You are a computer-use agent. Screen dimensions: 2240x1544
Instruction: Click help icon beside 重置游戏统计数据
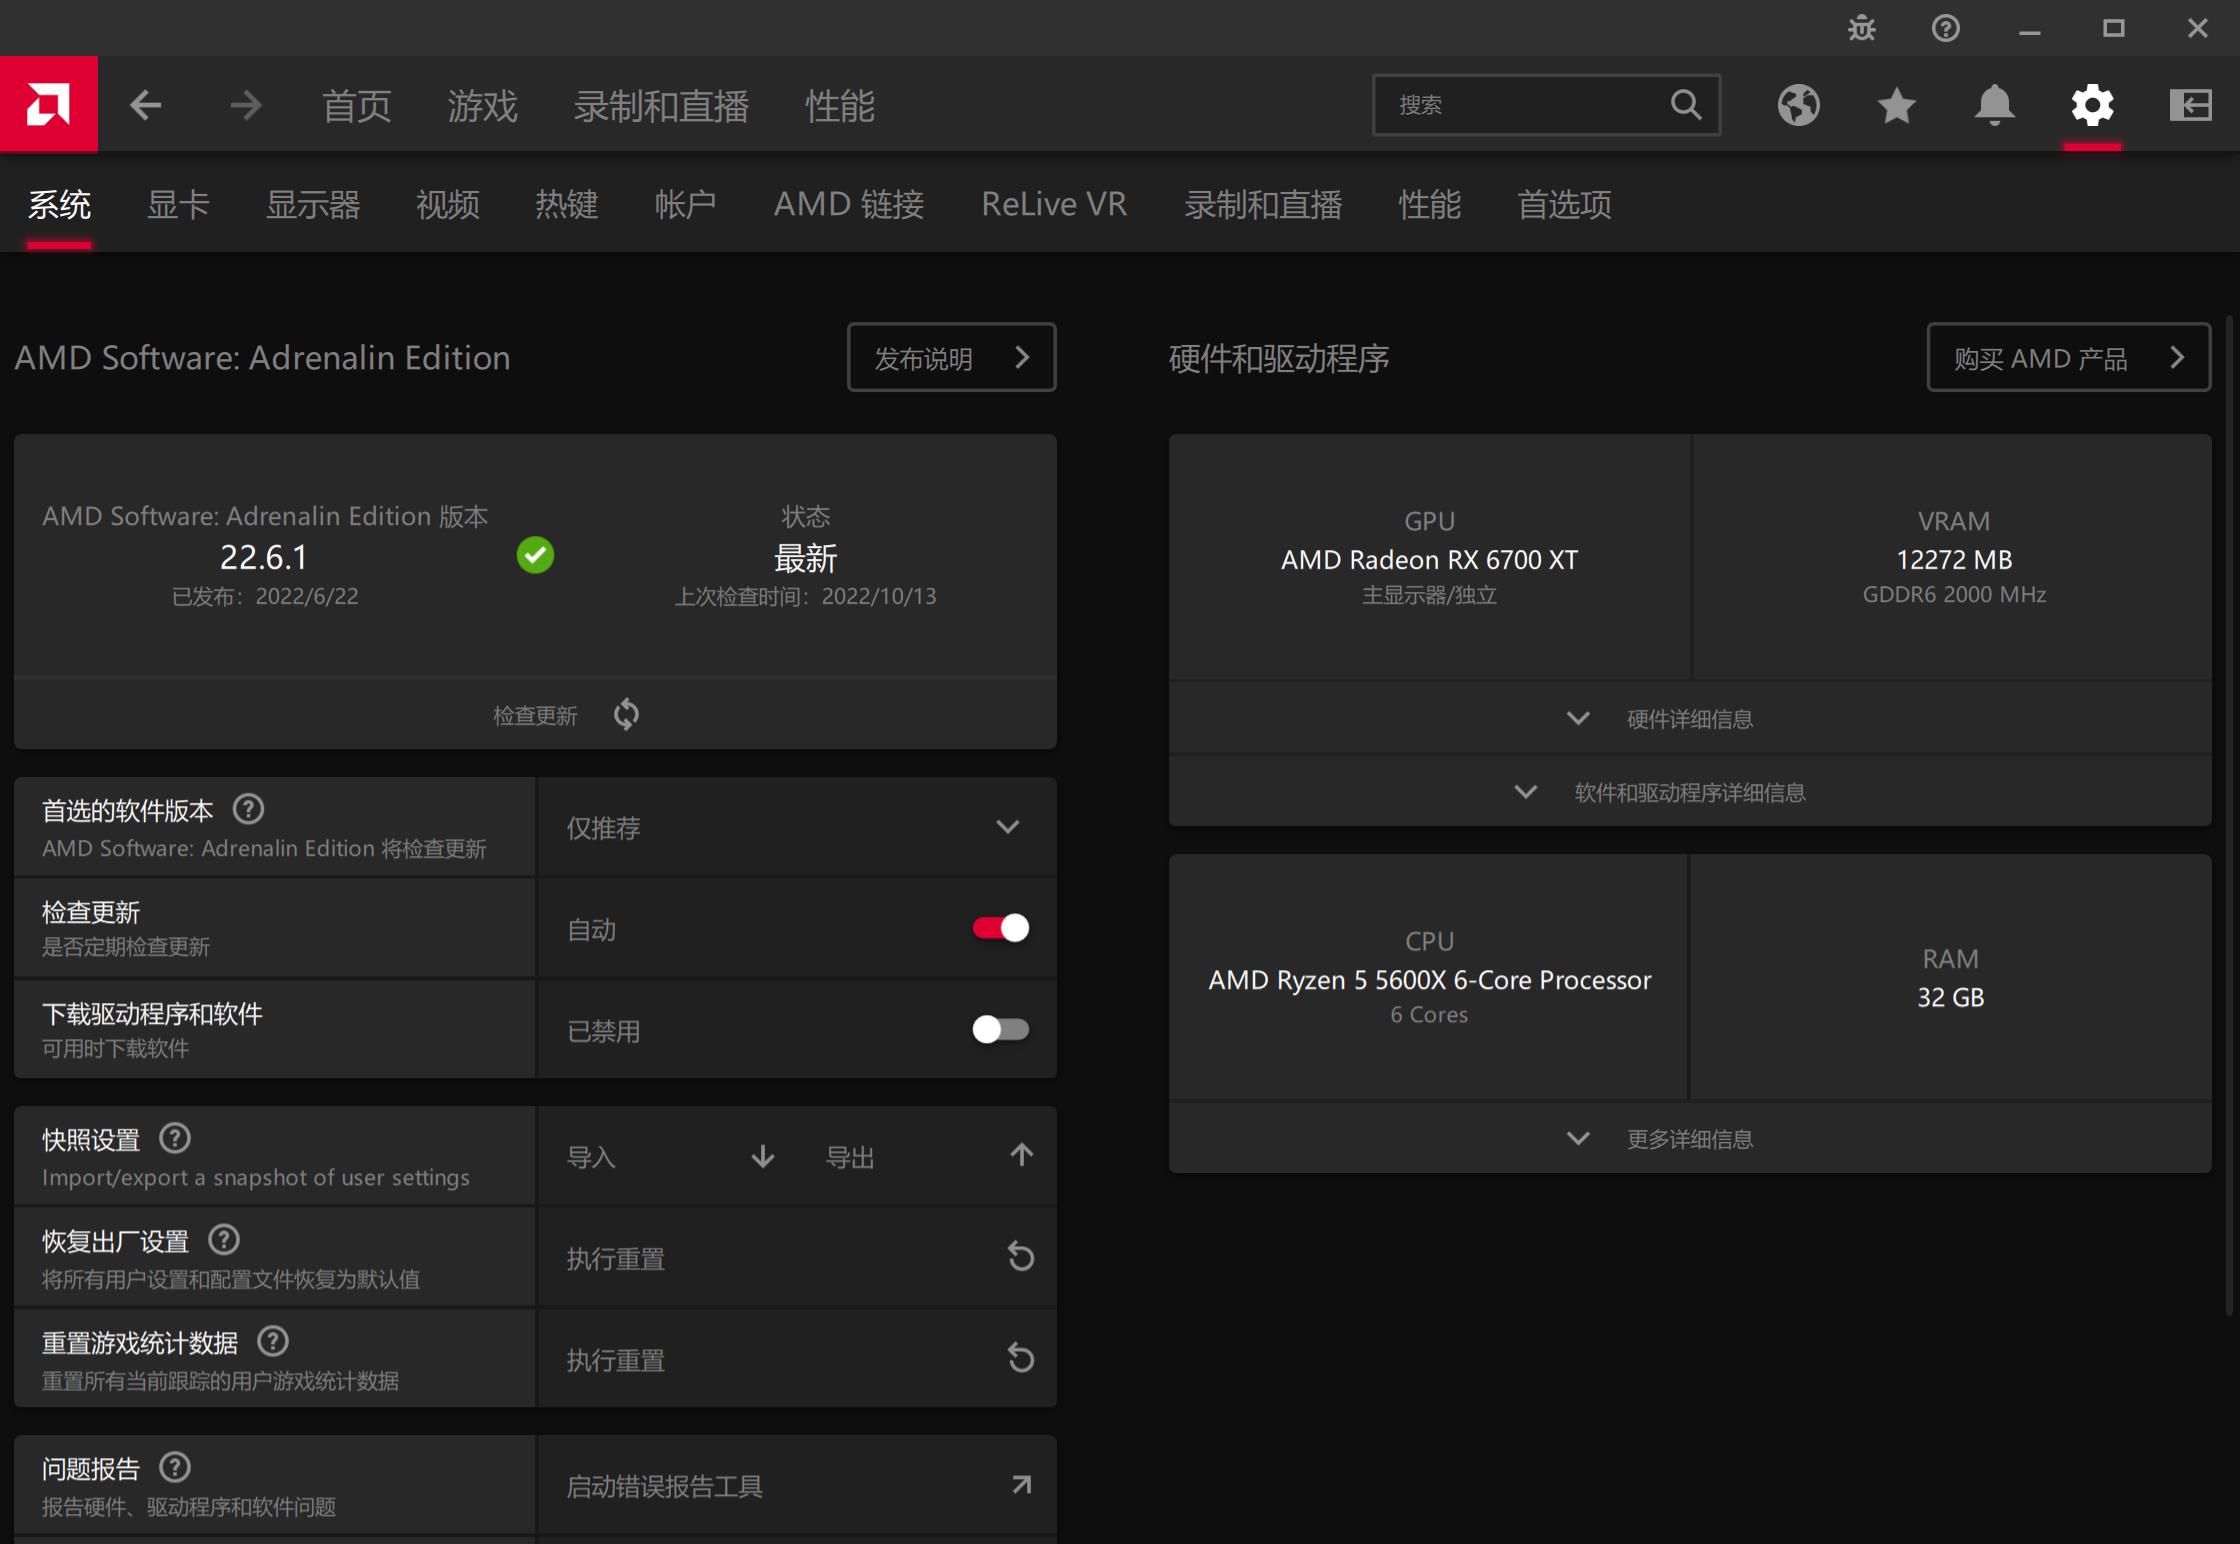(x=273, y=1341)
